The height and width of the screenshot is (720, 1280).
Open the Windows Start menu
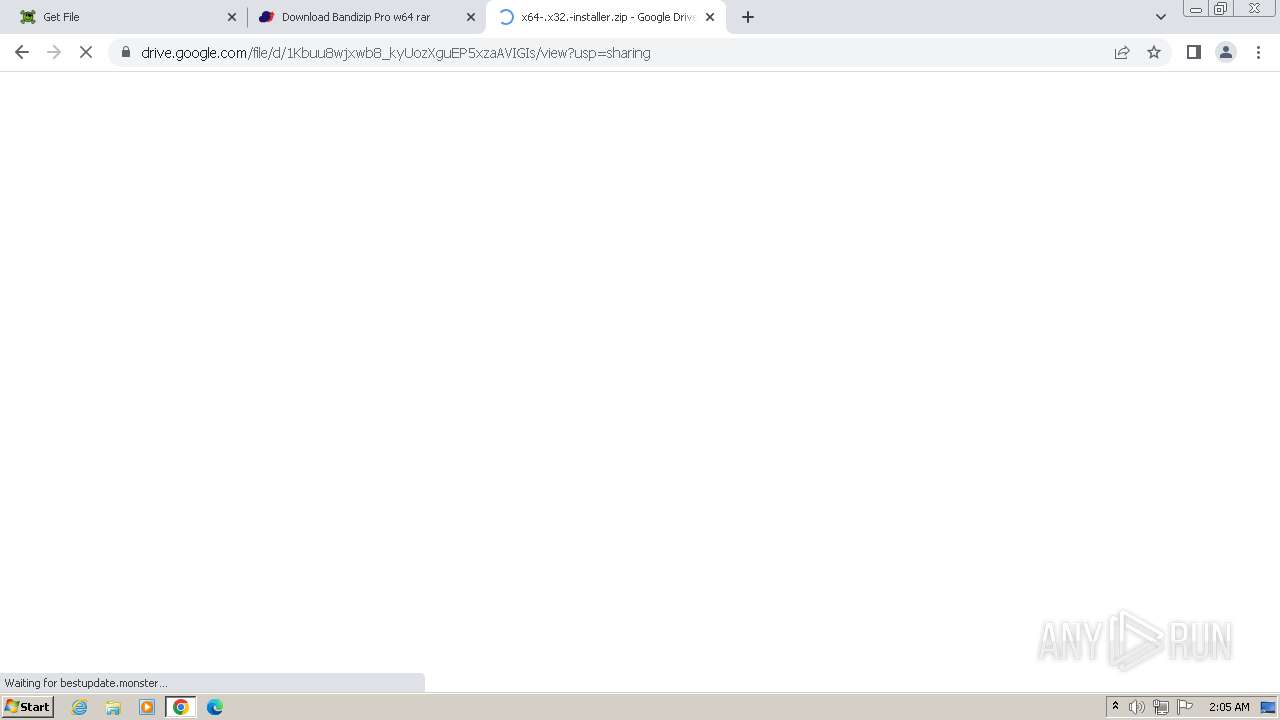(27, 707)
